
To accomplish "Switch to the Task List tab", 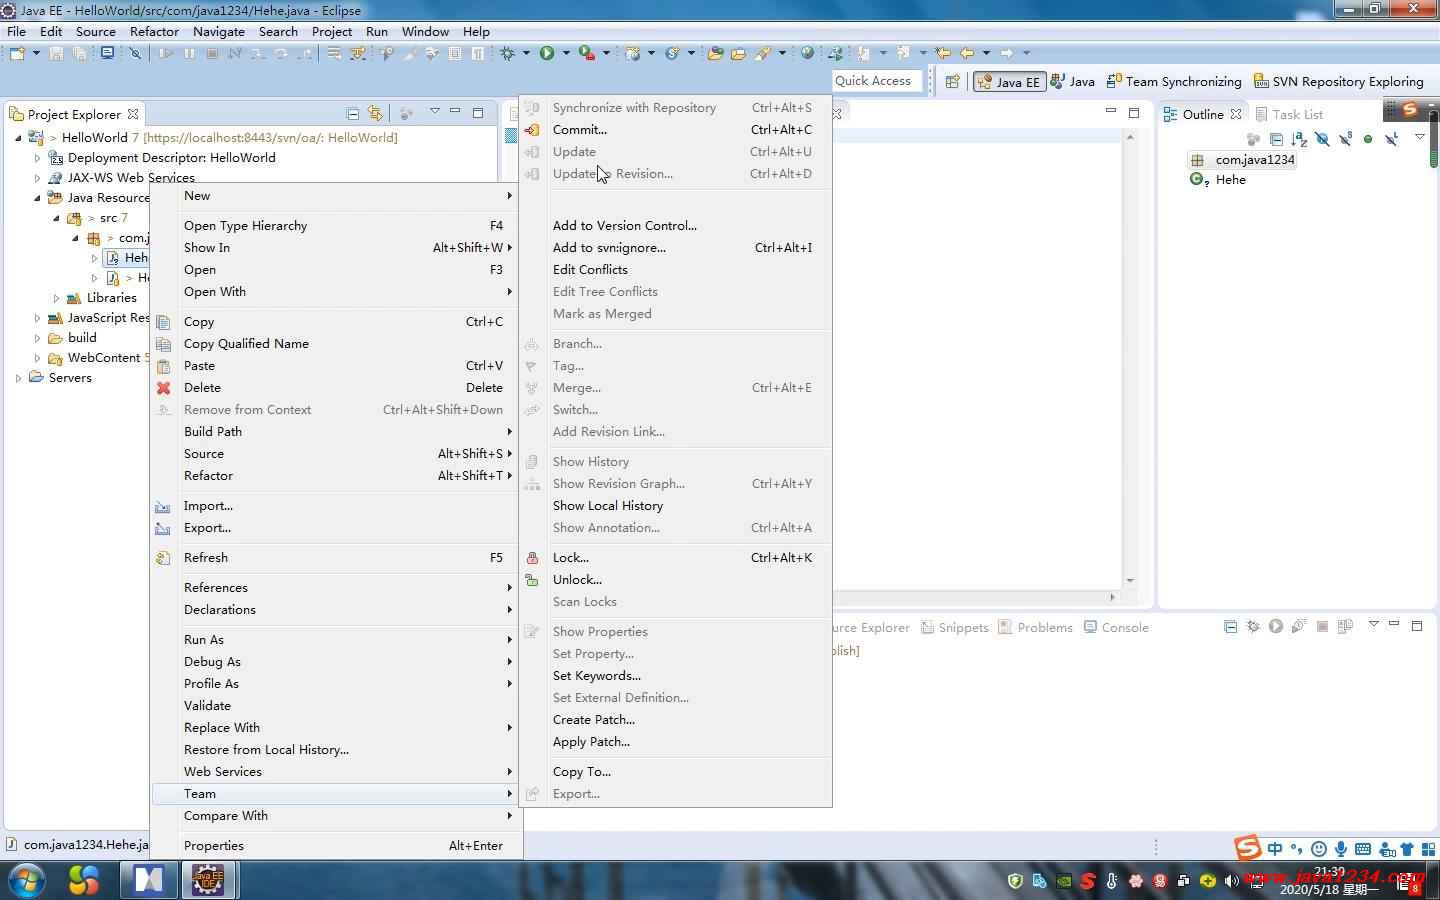I will coord(1289,114).
